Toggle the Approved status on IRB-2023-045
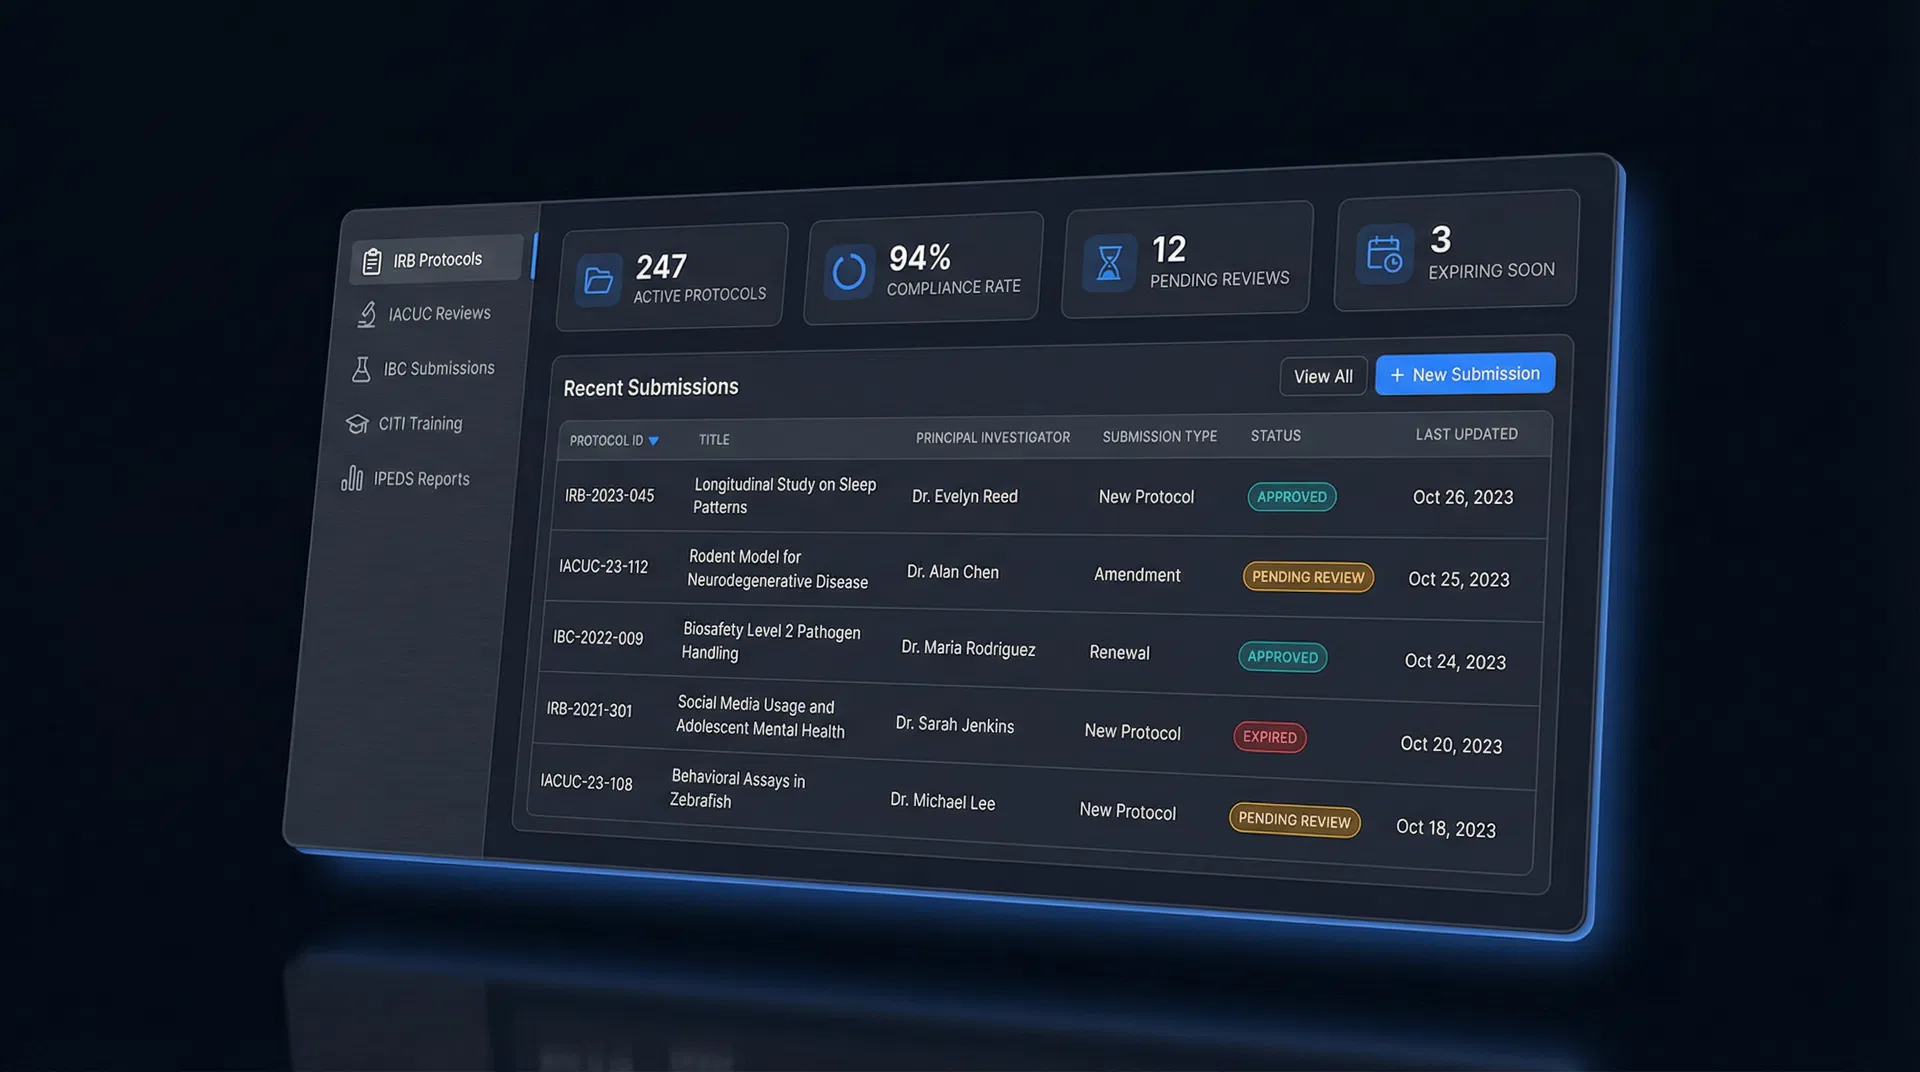Screen dimensions: 1920x1072 tap(1291, 496)
